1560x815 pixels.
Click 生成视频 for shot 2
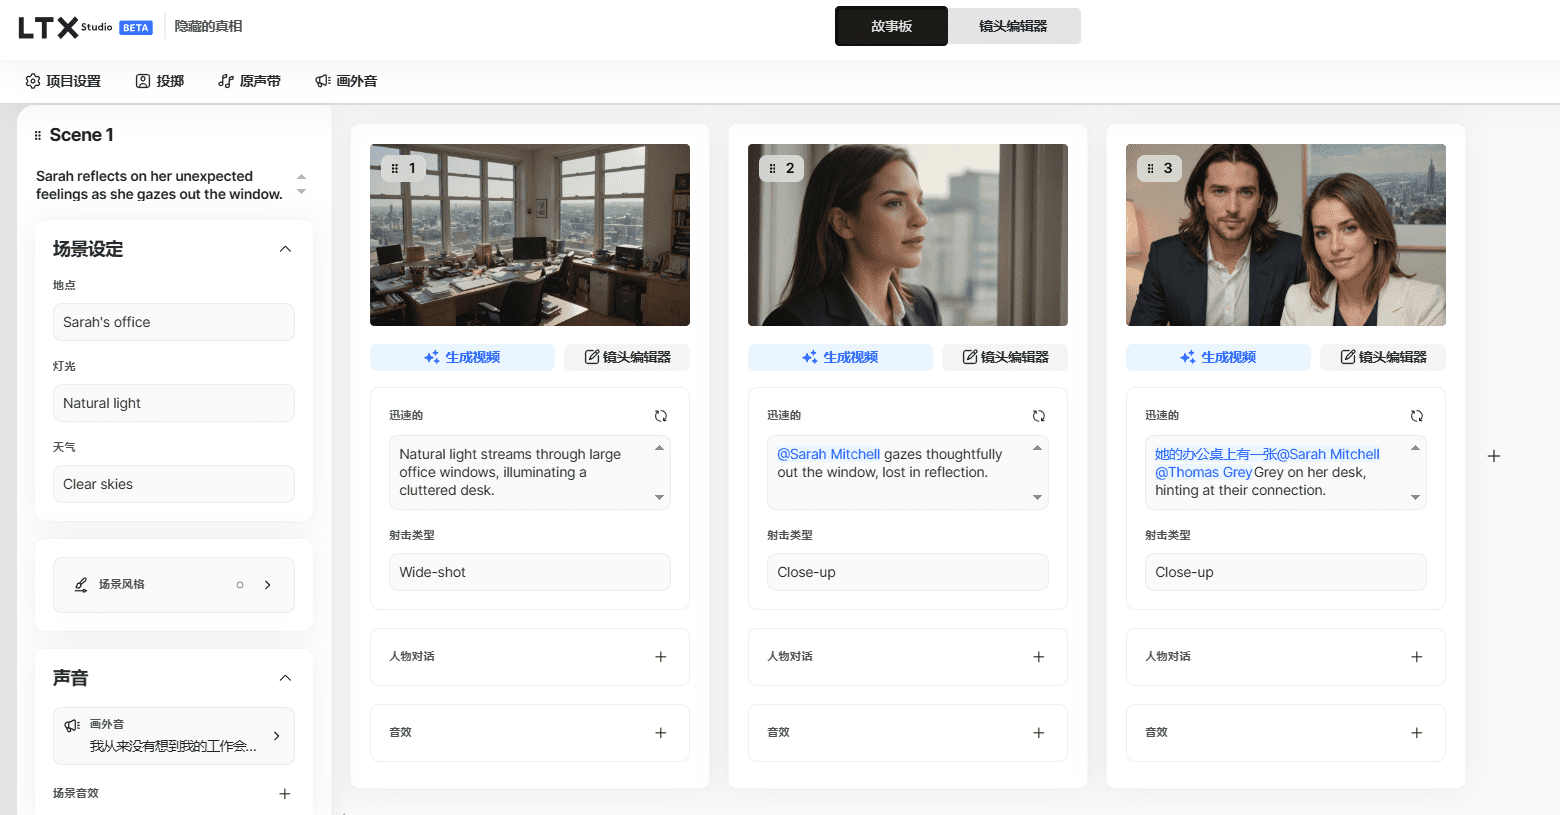coord(840,357)
